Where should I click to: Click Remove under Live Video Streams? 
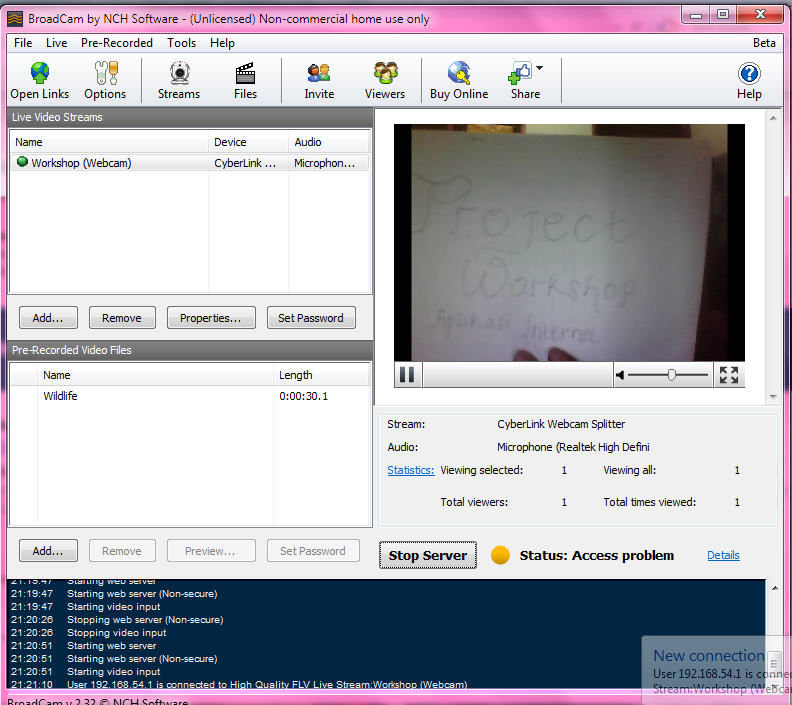[122, 318]
